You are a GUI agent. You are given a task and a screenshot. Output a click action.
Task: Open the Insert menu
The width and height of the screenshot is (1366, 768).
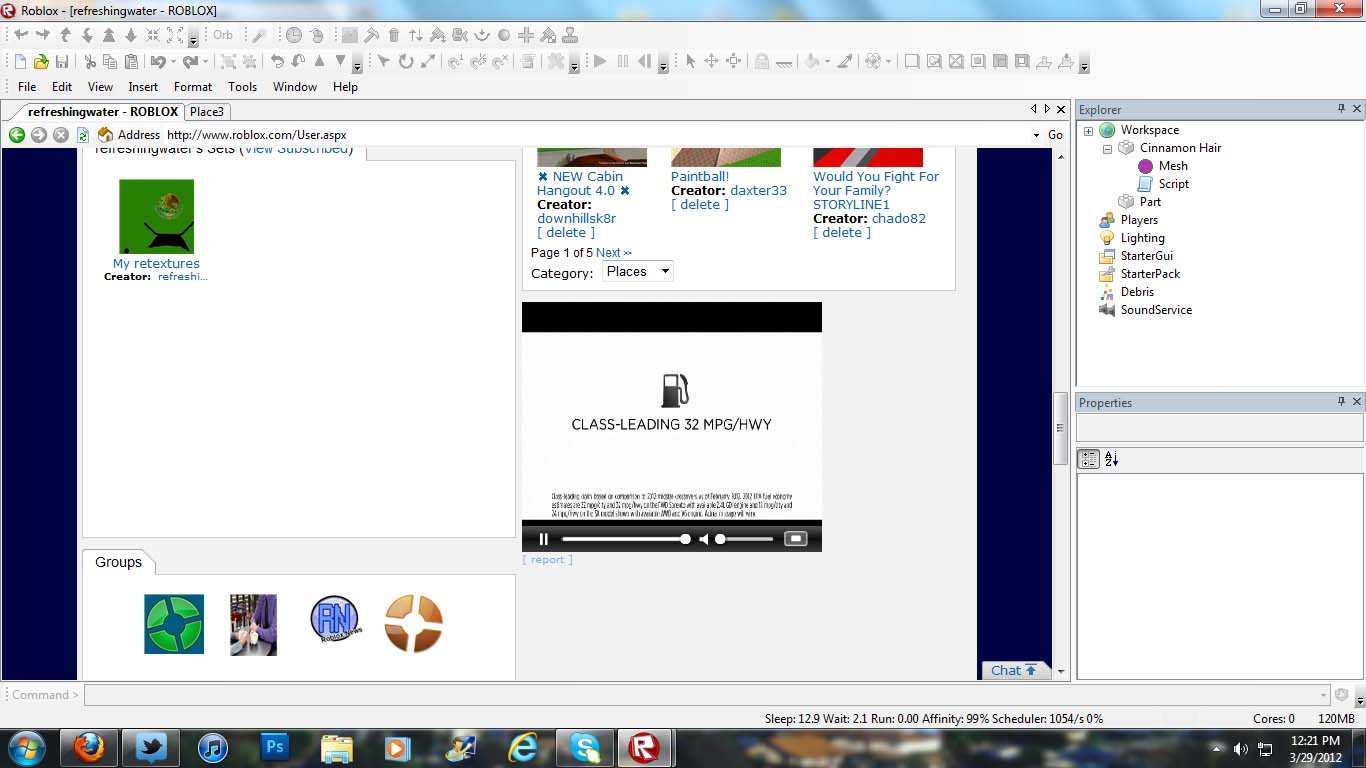click(143, 87)
